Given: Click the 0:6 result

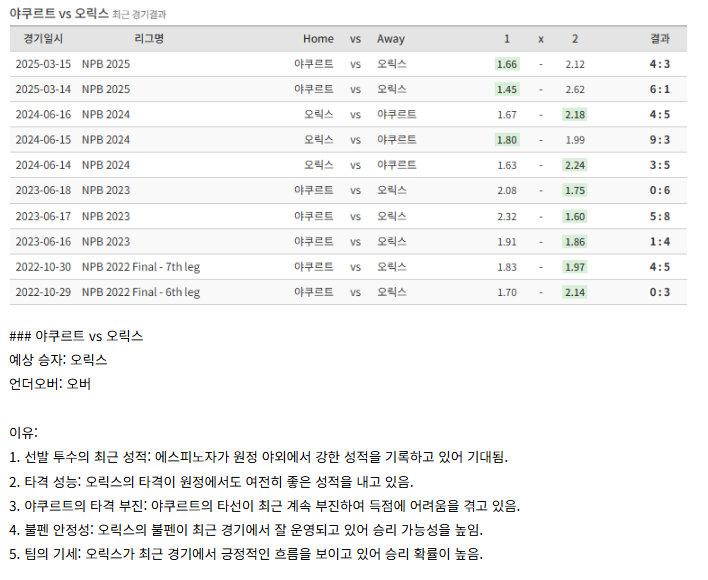Looking at the screenshot, I should [x=660, y=190].
